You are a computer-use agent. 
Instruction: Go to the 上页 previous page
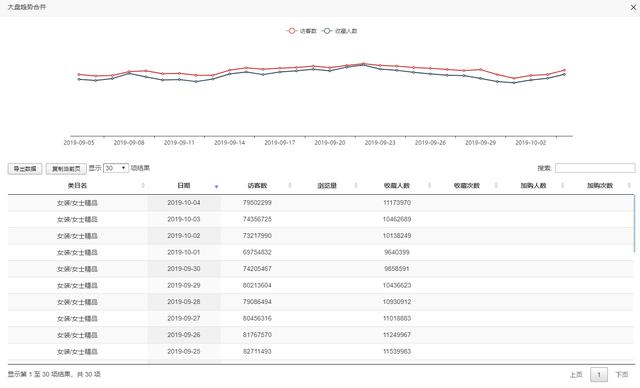click(x=576, y=375)
